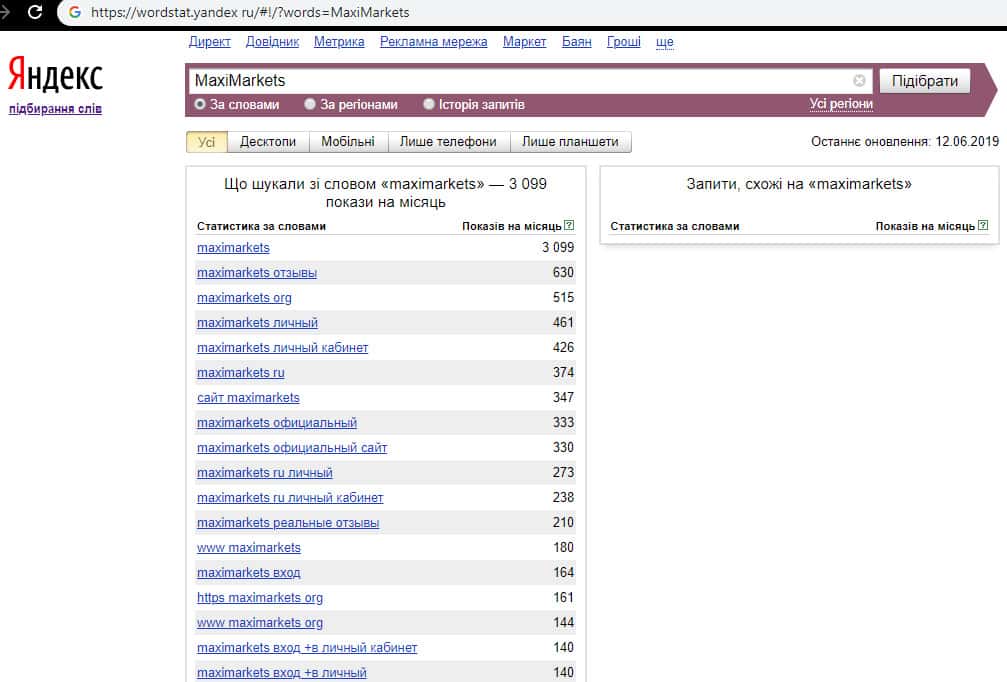Viewport: 1007px width, 682px height.
Task: Open the 'Метрика' link in the top navigation
Action: click(339, 42)
